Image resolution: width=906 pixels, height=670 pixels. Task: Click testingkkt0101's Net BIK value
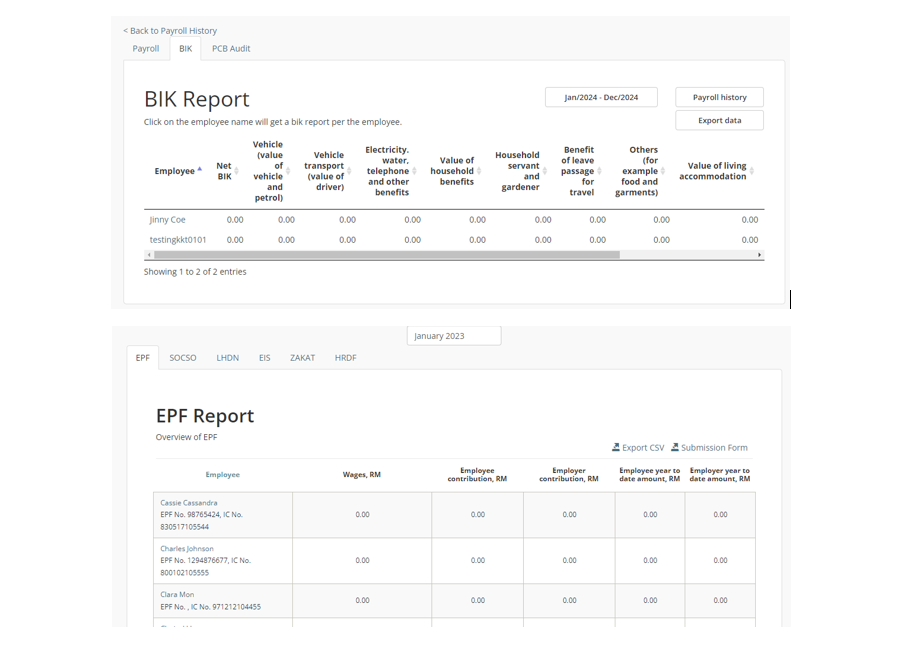tap(235, 240)
